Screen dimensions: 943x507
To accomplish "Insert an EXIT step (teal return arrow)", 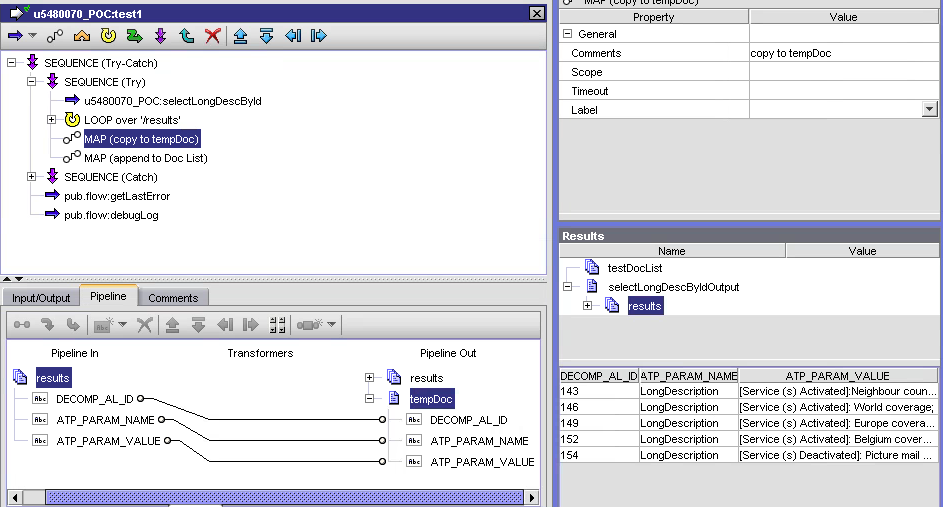I will point(186,36).
